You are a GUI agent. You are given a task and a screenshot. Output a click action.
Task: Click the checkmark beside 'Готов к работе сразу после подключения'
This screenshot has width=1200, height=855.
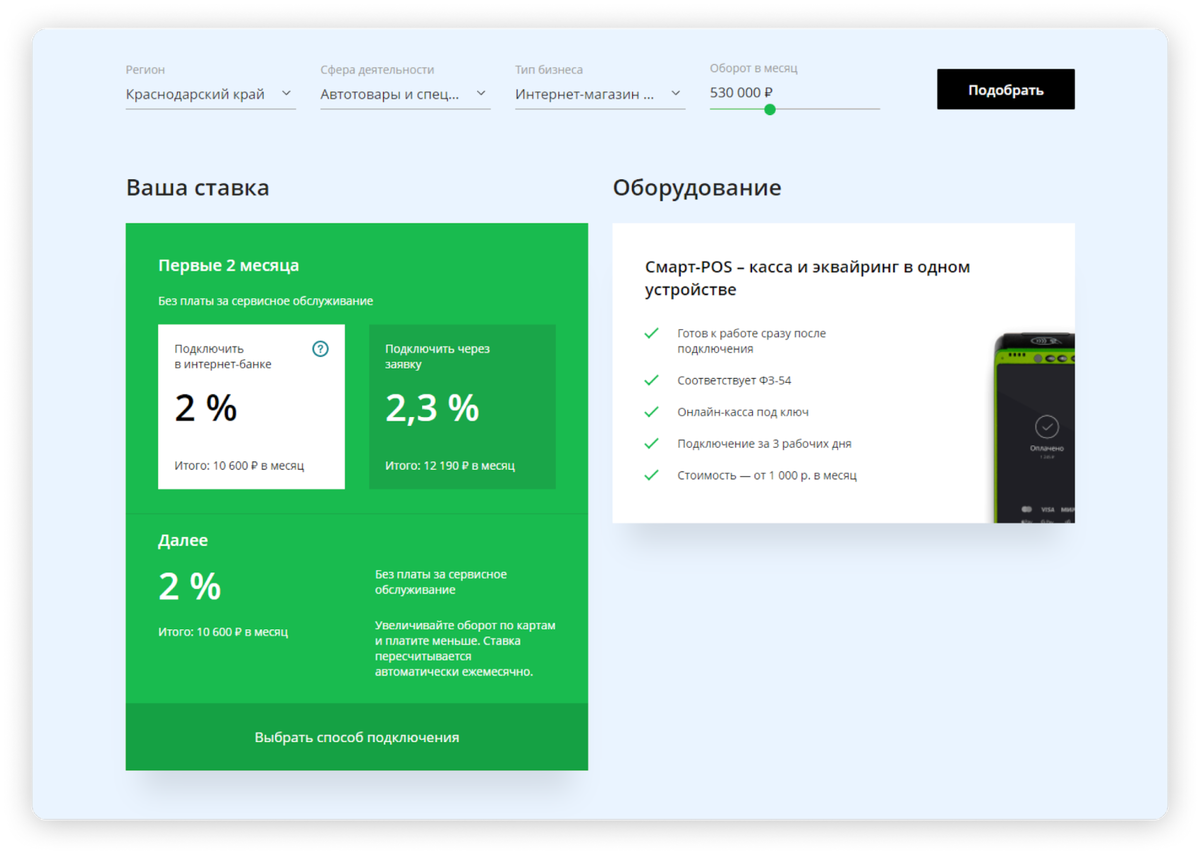[651, 333]
